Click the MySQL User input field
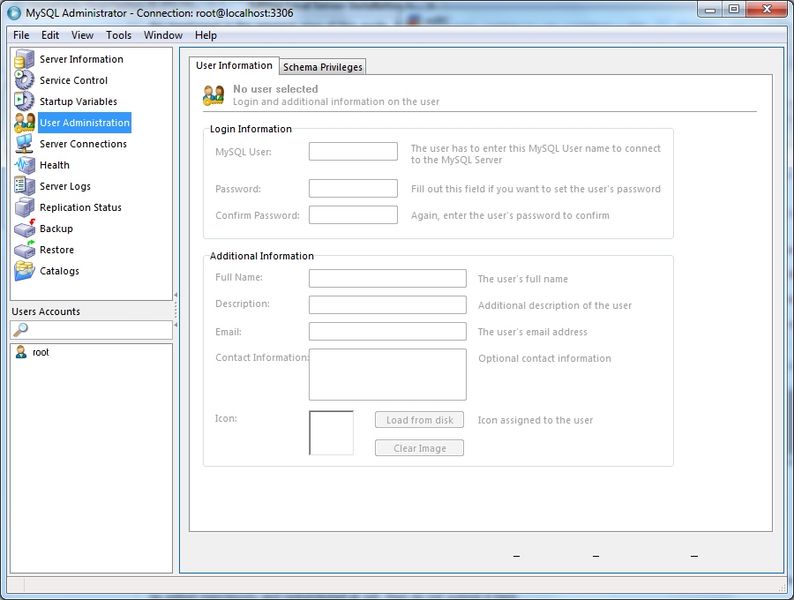Viewport: 794px width, 600px height. 353,151
